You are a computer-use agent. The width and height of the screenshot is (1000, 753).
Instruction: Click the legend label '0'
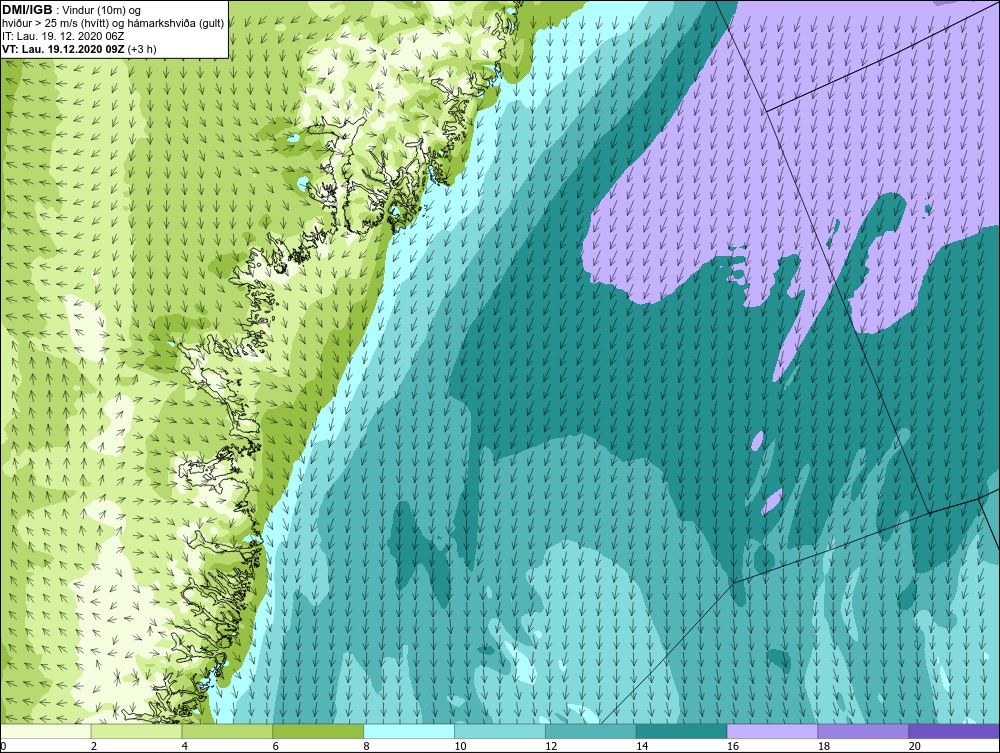3,746
